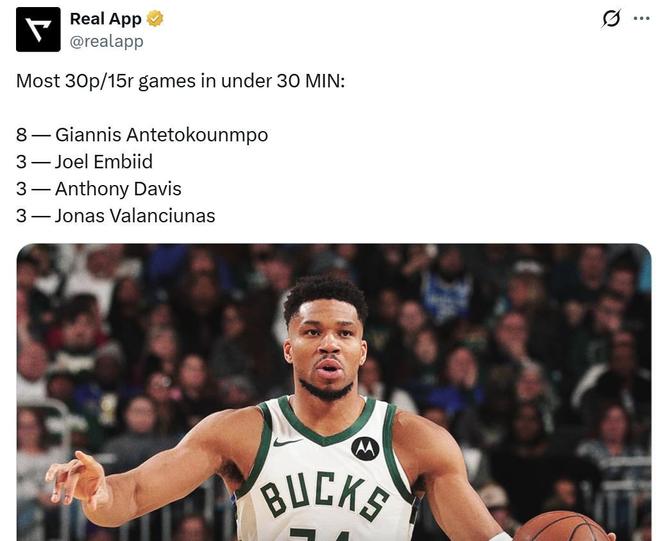Click the Joel Embiid stat line
This screenshot has height=541, width=660.
(84, 162)
